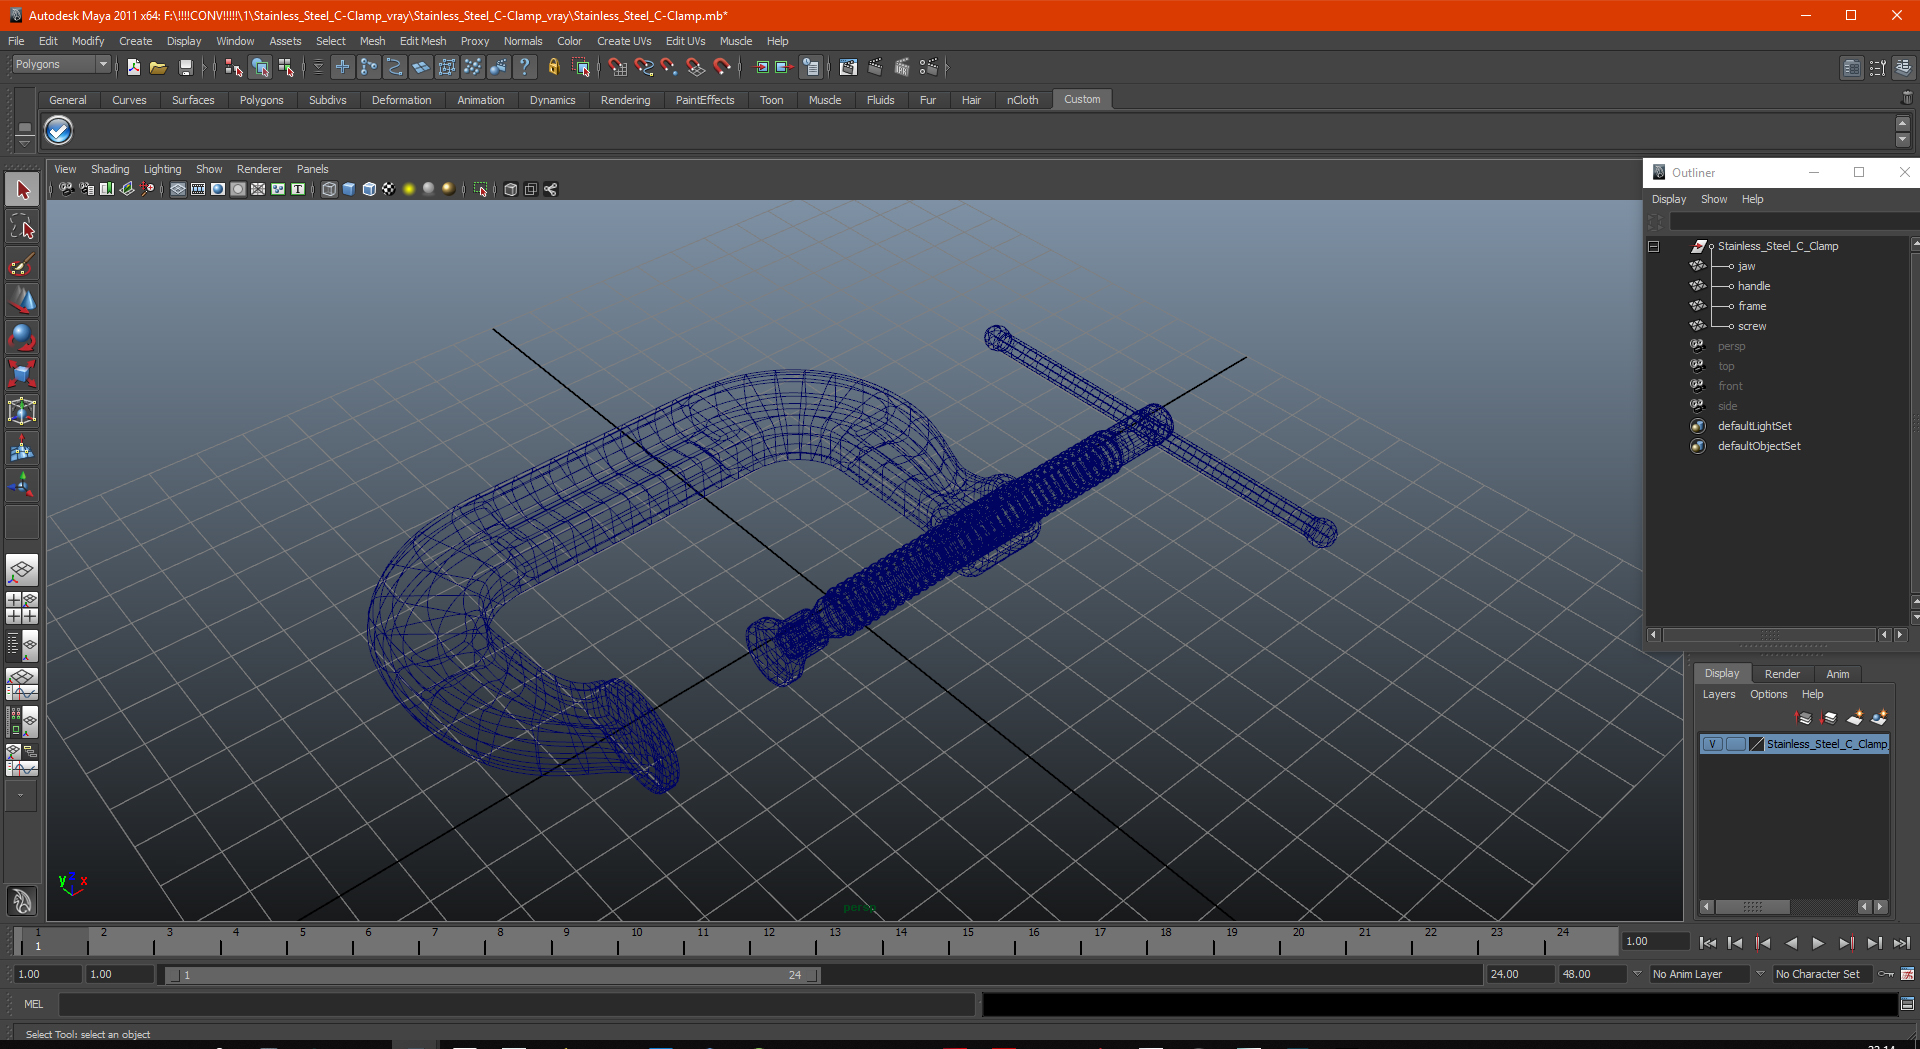Switch to the Polygons shelf tab
Image resolution: width=1920 pixels, height=1049 pixels.
261,100
